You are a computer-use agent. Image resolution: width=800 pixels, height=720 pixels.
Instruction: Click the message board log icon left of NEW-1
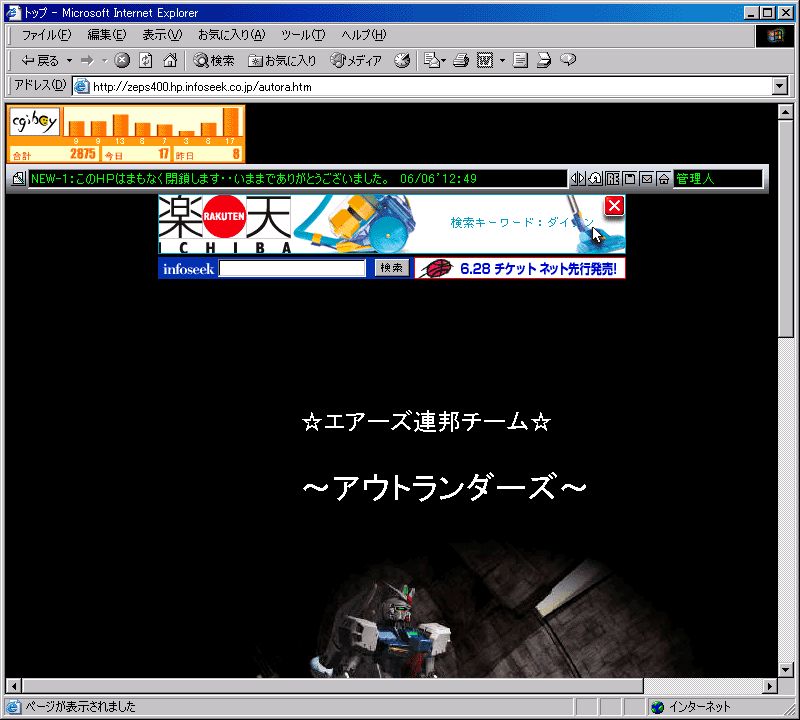(18, 179)
